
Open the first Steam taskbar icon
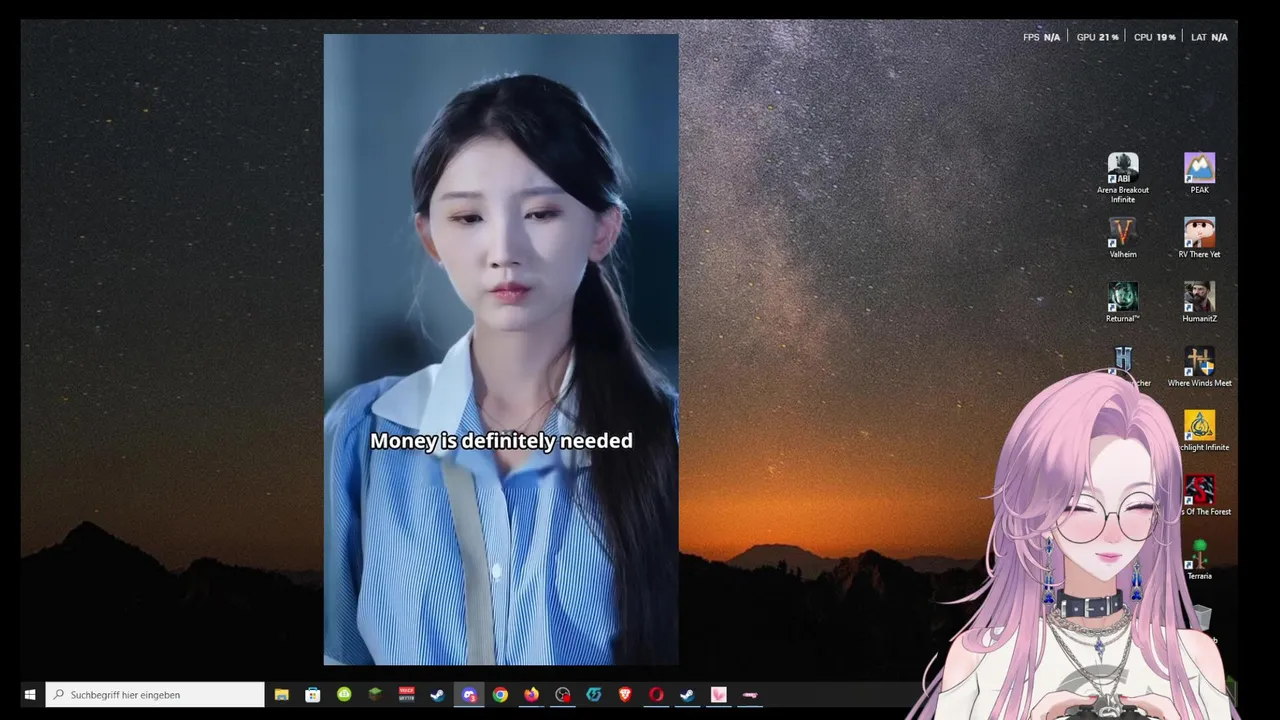437,694
